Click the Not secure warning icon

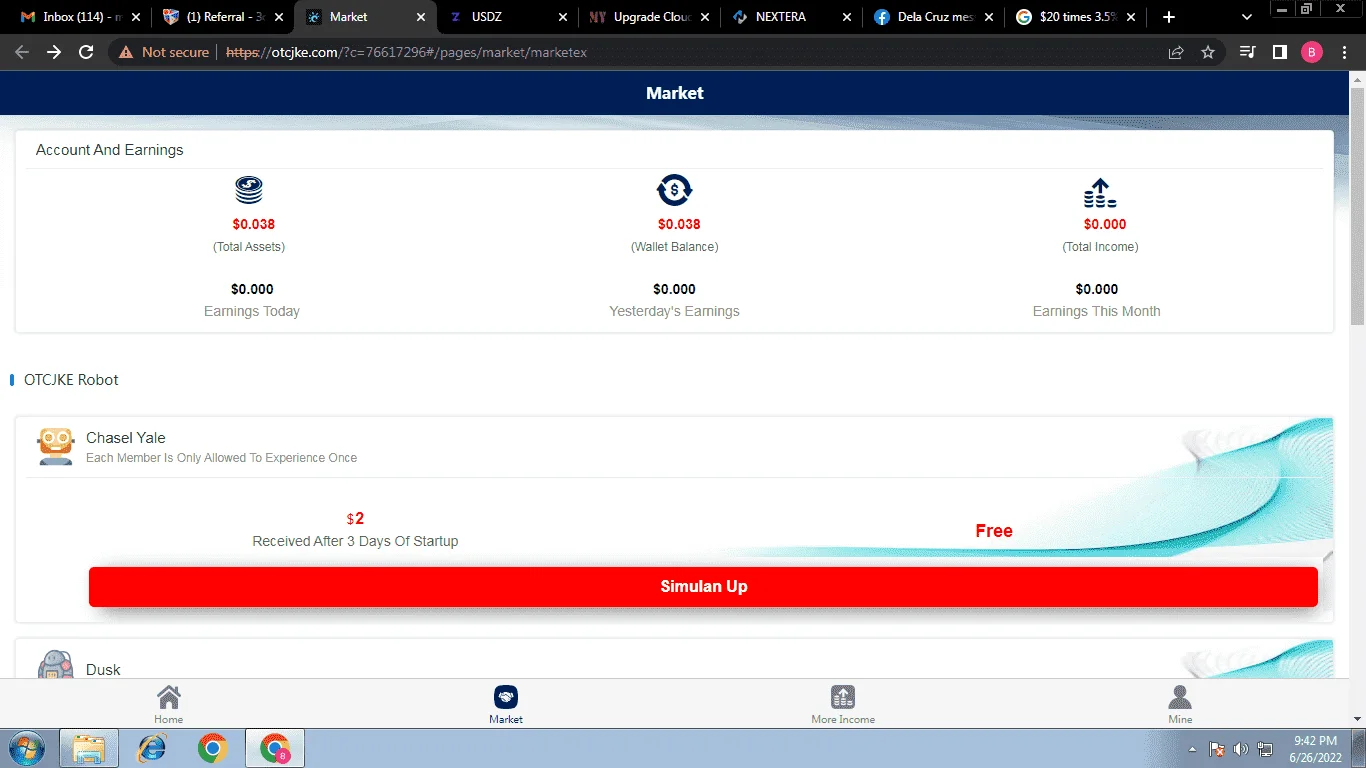(x=126, y=52)
